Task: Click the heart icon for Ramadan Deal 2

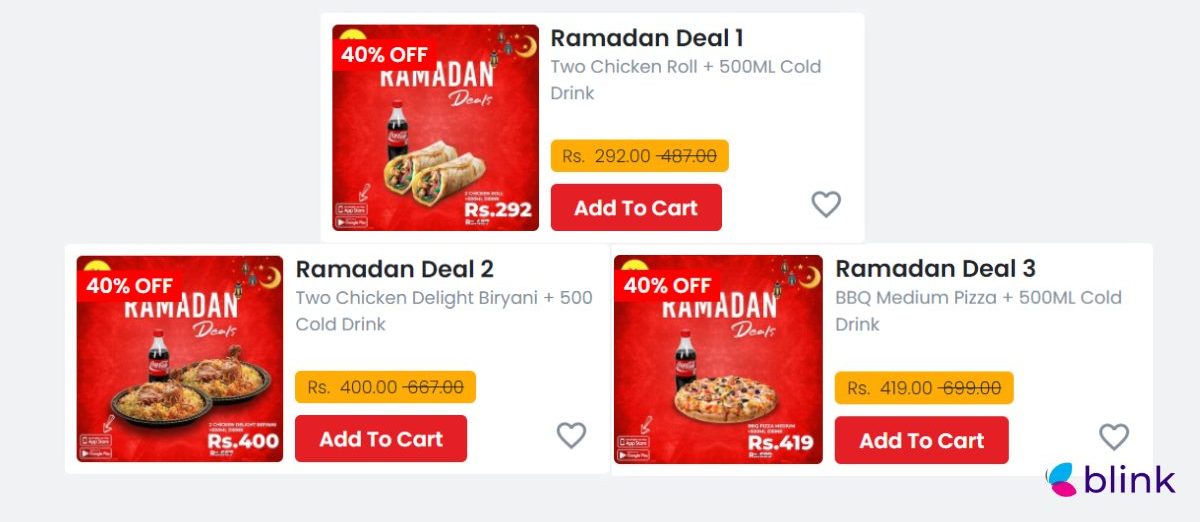Action: [571, 435]
